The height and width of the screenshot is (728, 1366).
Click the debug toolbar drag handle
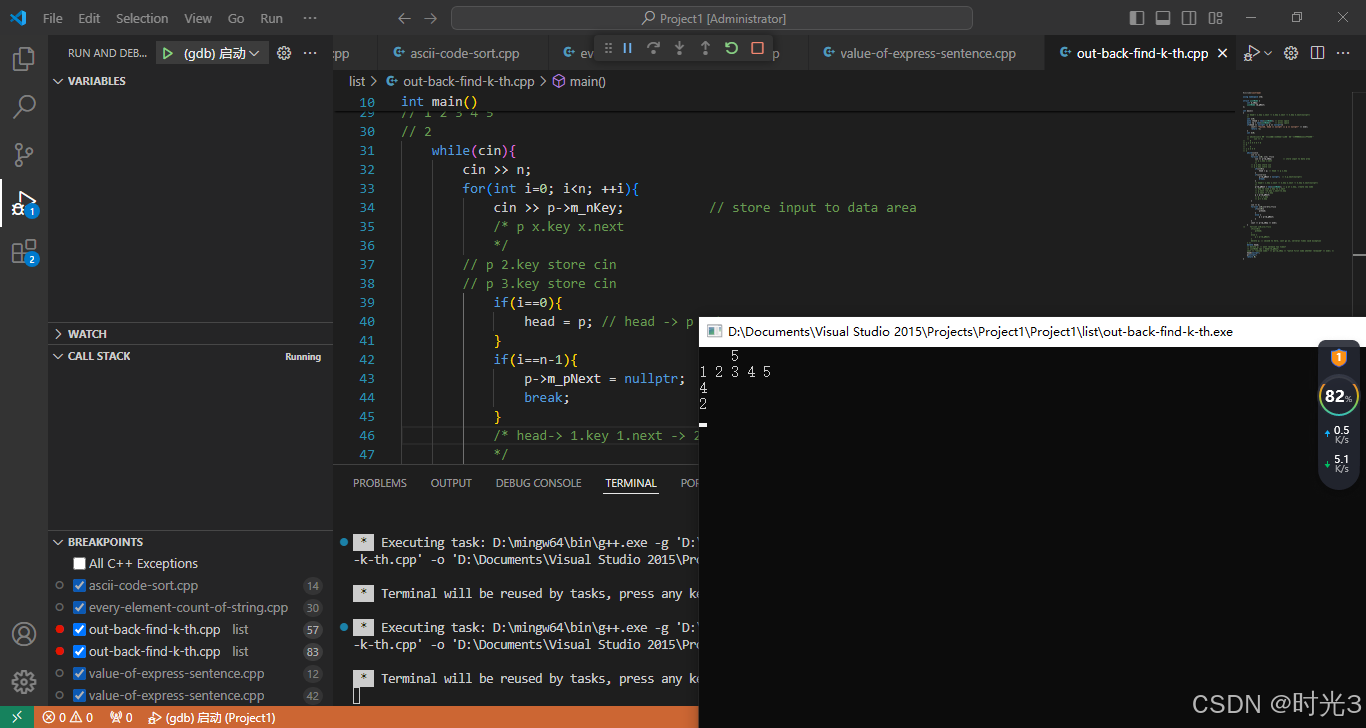[x=607, y=48]
